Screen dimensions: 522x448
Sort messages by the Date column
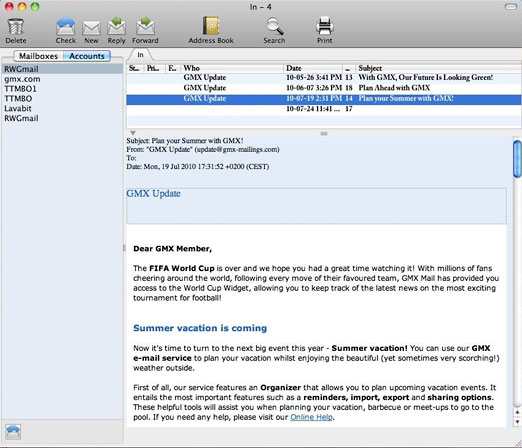click(313, 68)
